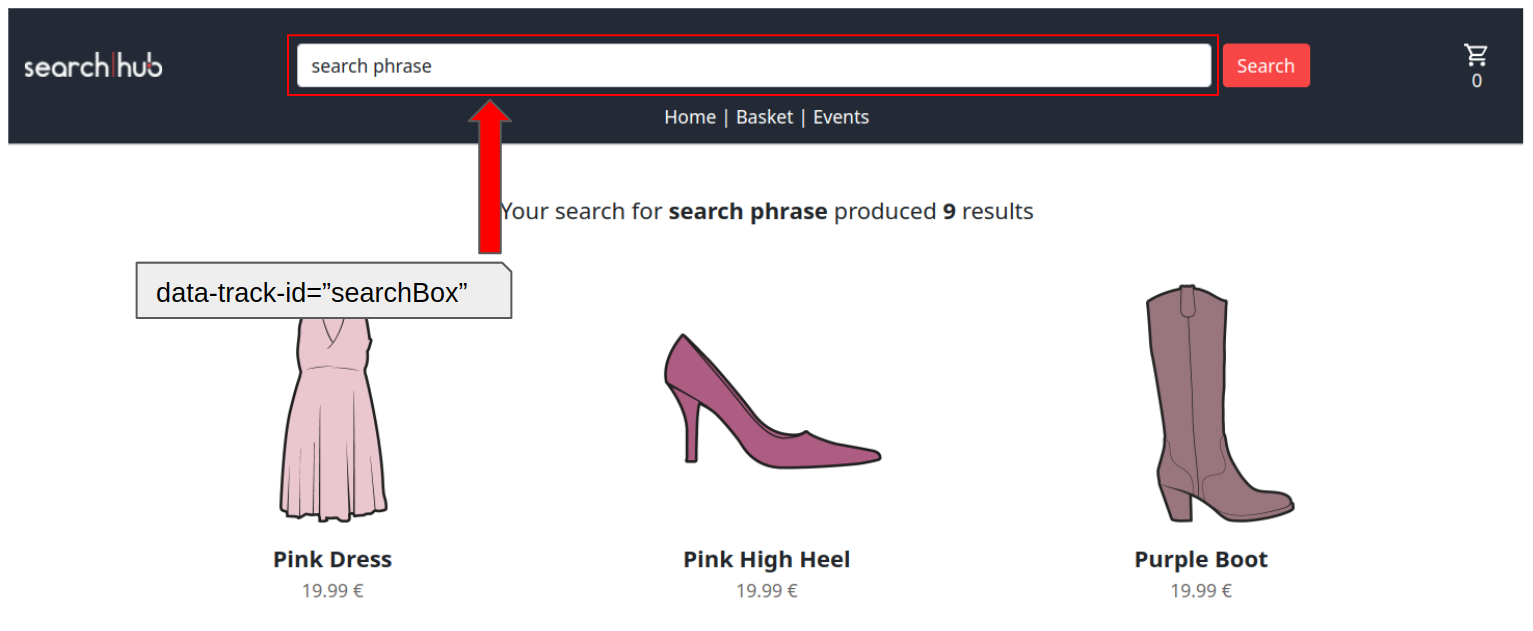The height and width of the screenshot is (631, 1533).
Task: Select the Pink Dress product image
Action: tap(333, 420)
